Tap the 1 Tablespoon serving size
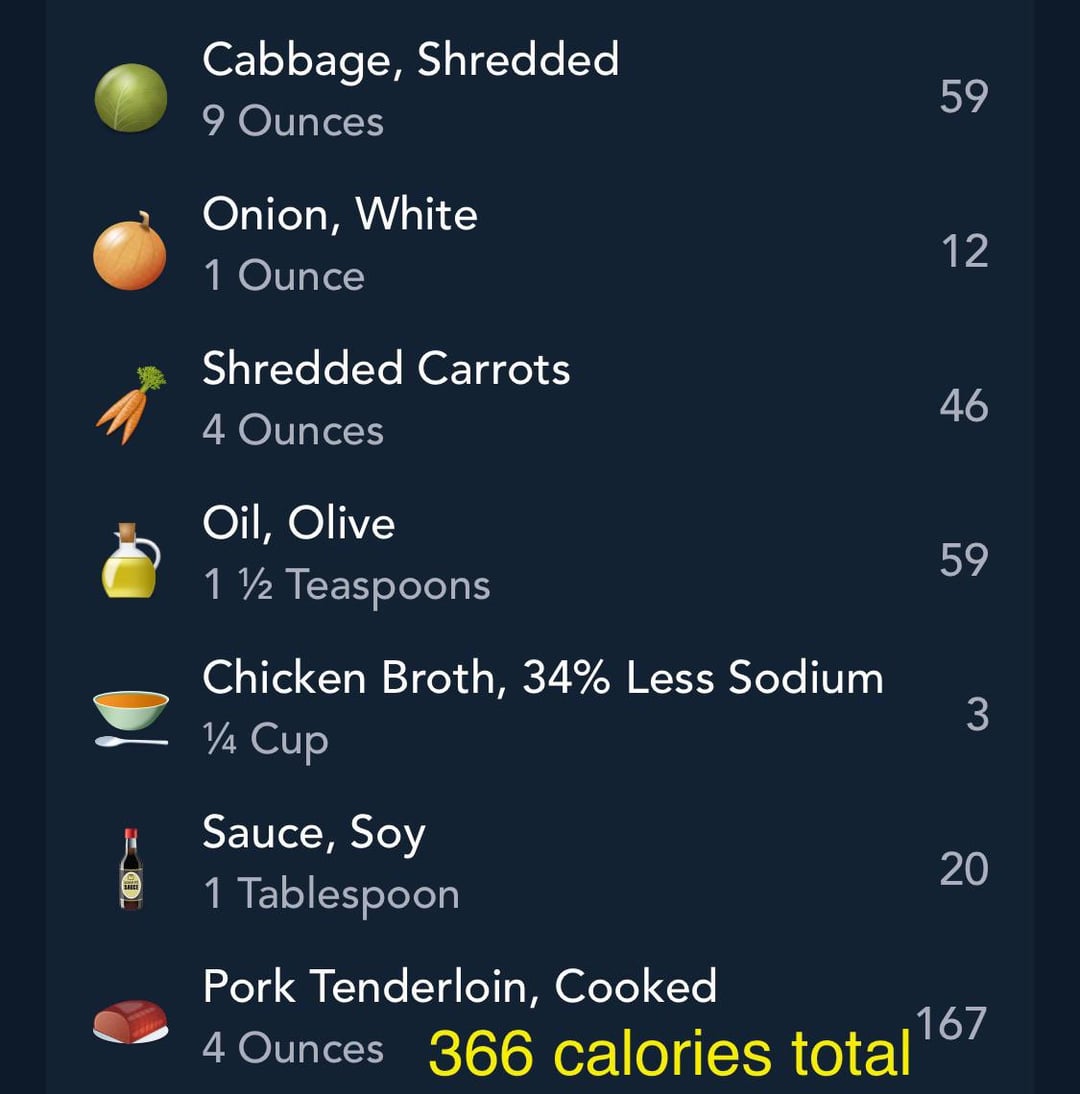This screenshot has height=1094, width=1080. (331, 894)
